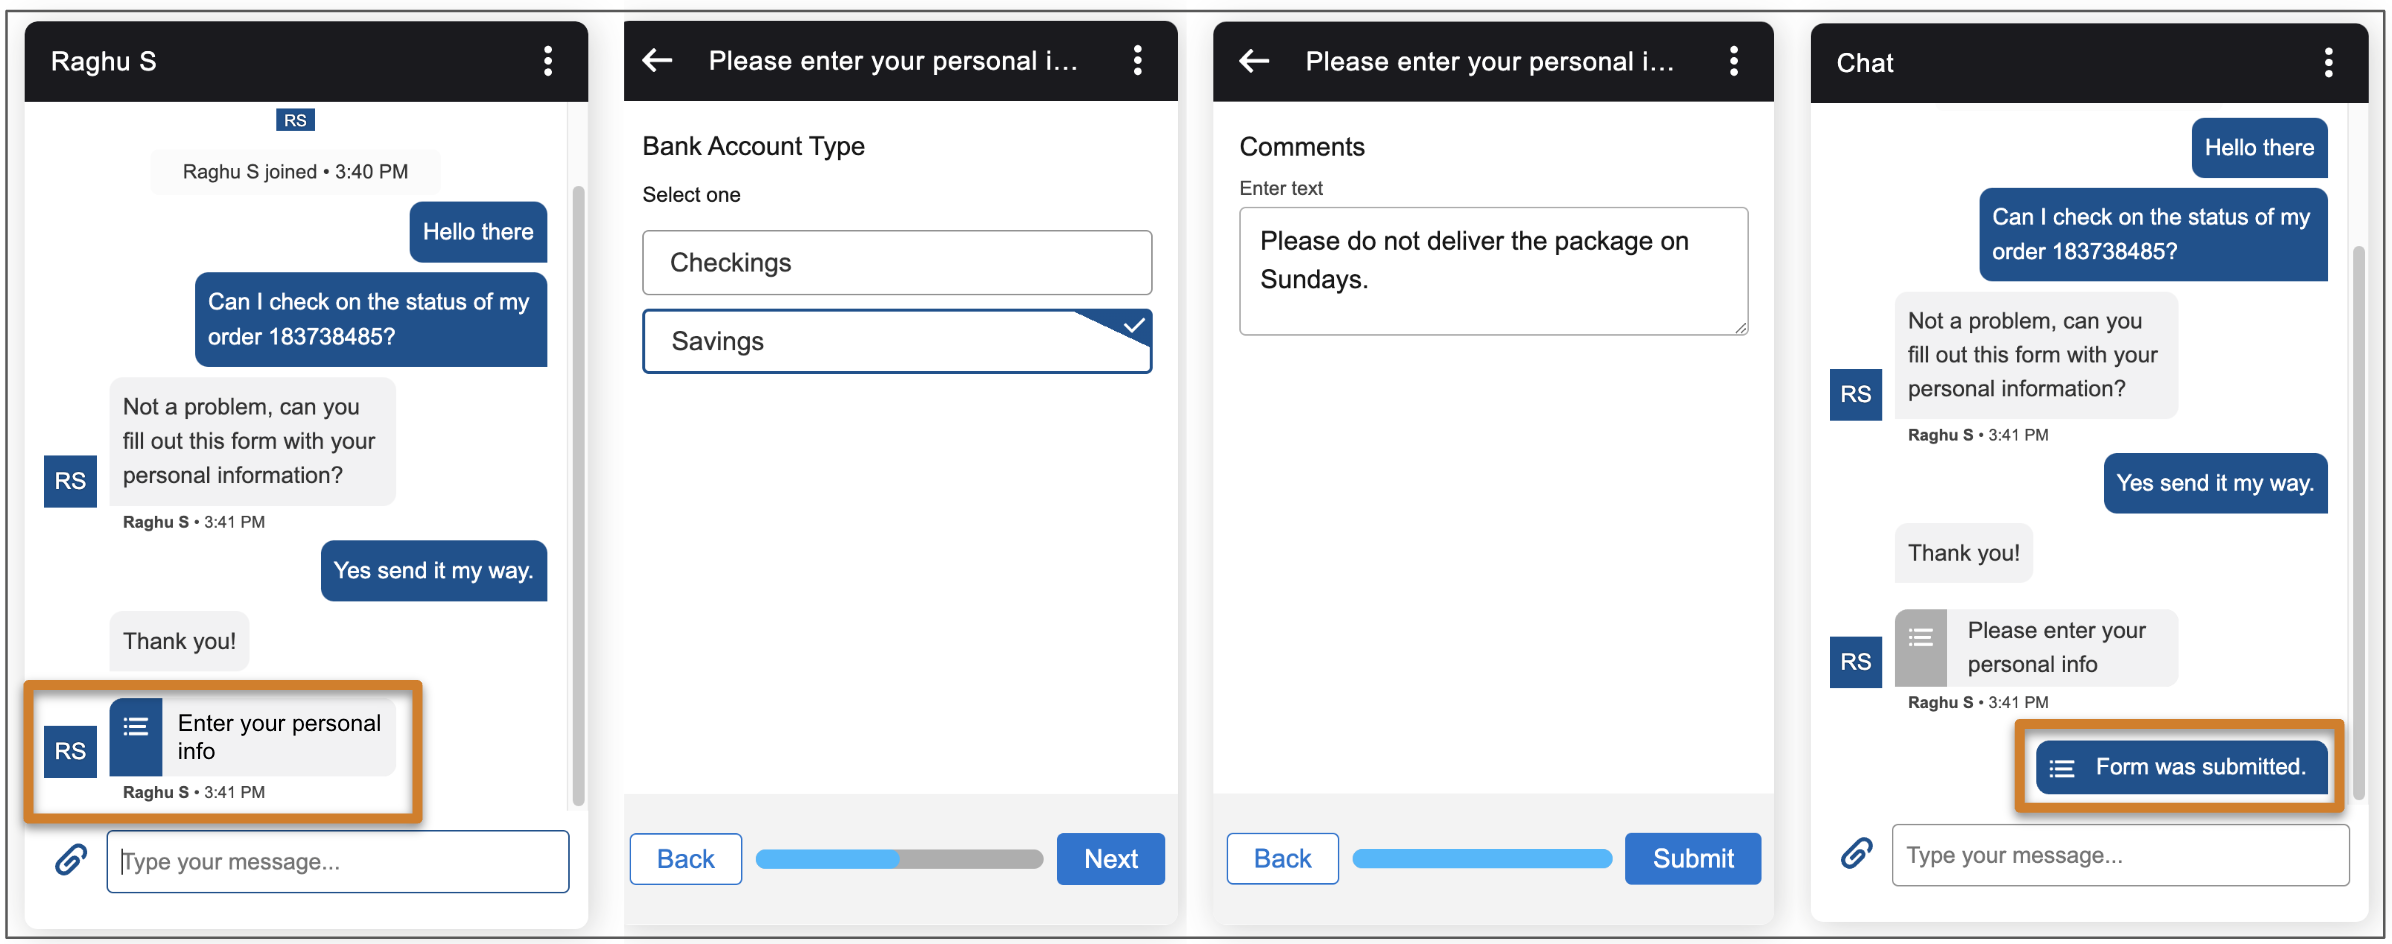Open three-dot menu on Comments form header

pos(1733,61)
